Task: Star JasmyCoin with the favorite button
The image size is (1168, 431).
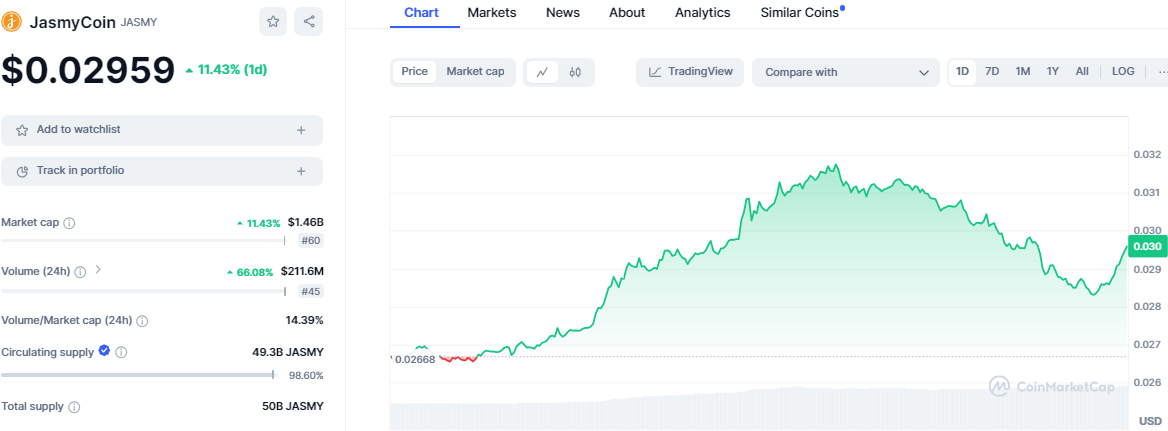Action: [273, 22]
